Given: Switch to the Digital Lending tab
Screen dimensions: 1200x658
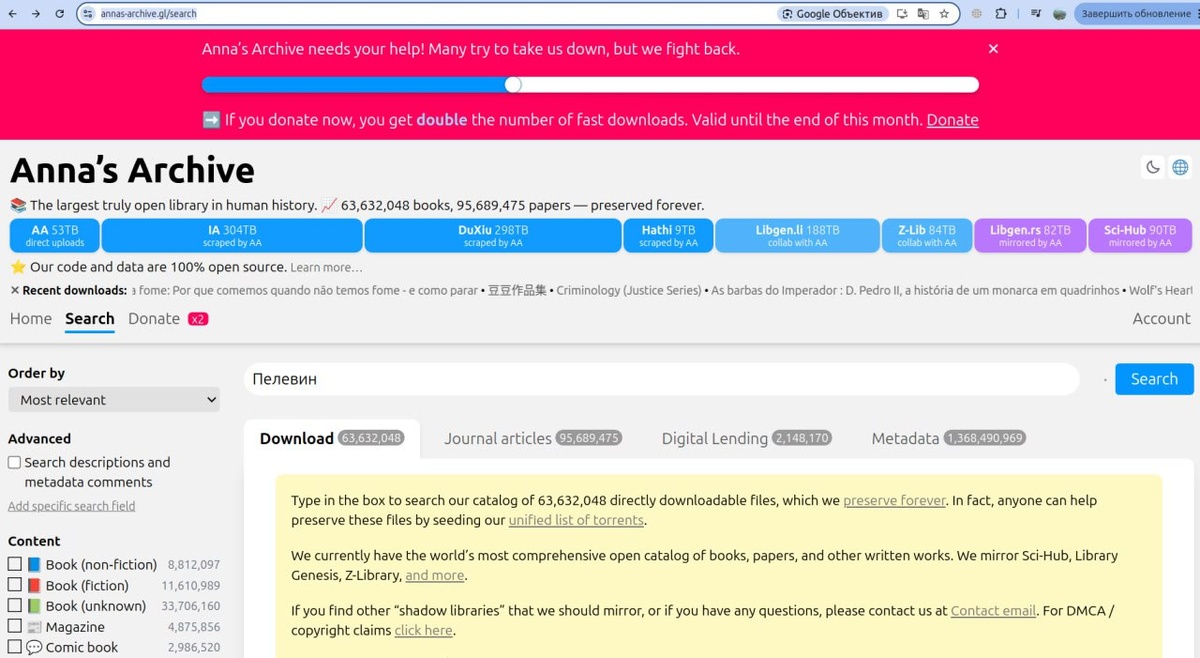Looking at the screenshot, I should (747, 439).
